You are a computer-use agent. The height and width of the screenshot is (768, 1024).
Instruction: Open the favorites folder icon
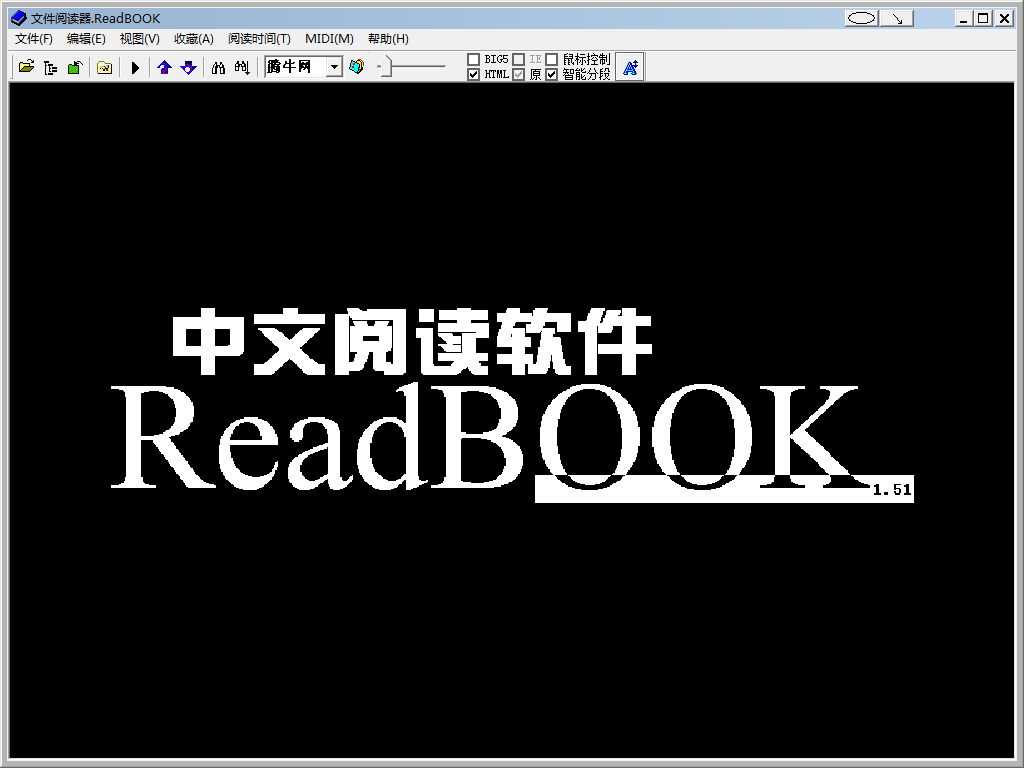point(104,67)
